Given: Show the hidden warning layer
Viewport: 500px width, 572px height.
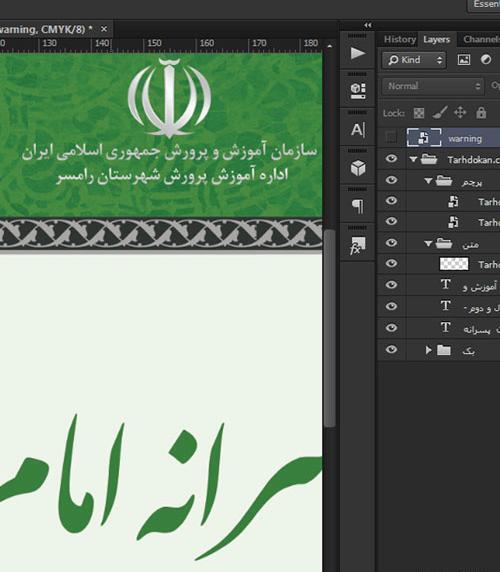Looking at the screenshot, I should coord(391,138).
